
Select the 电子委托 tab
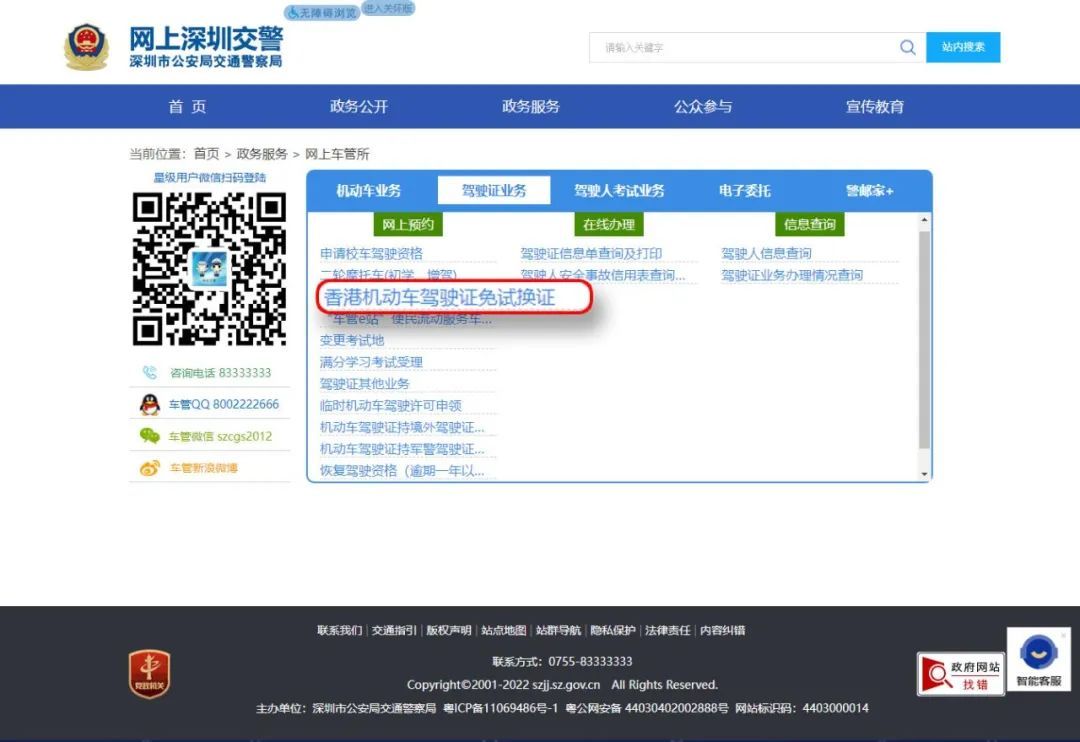(744, 191)
